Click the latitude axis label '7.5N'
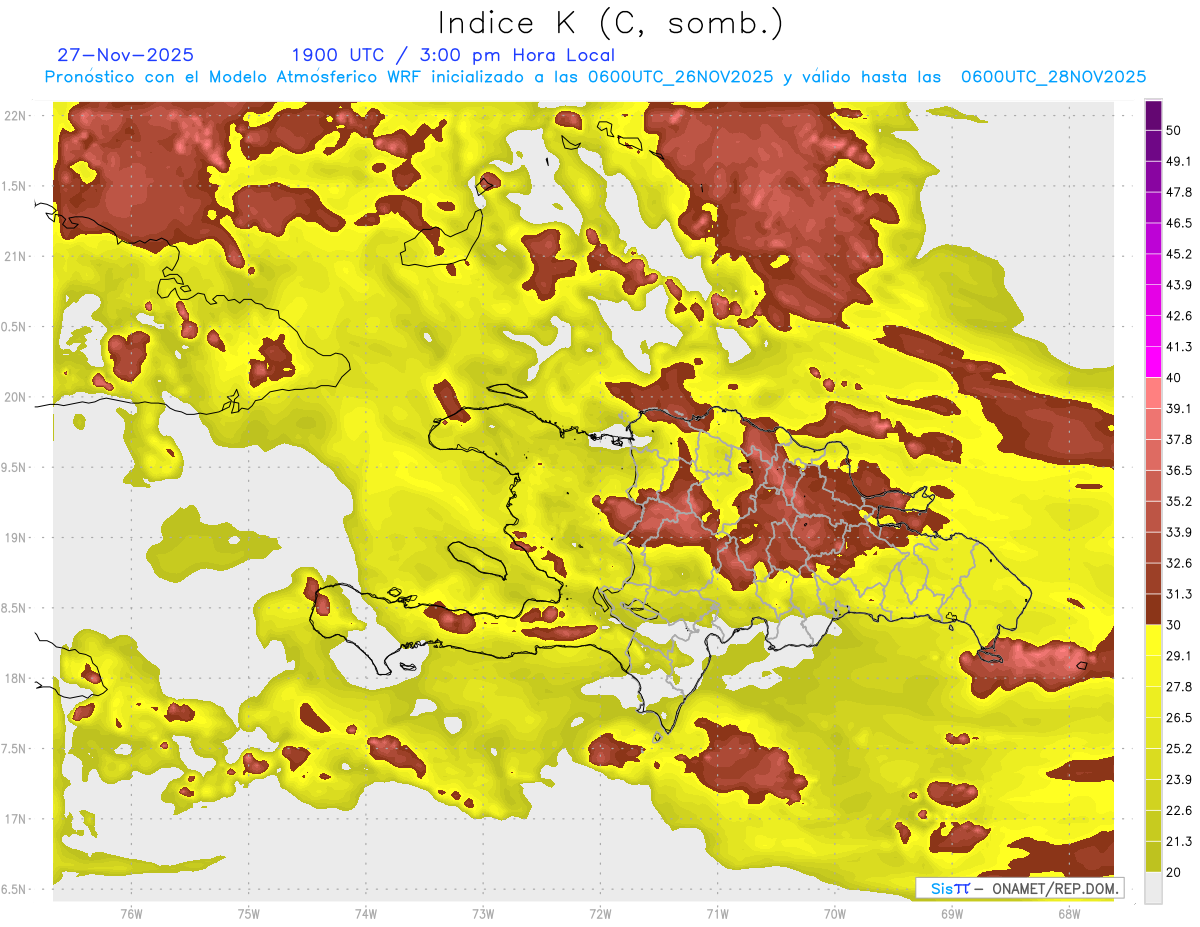The image size is (1200, 927). (x=15, y=750)
